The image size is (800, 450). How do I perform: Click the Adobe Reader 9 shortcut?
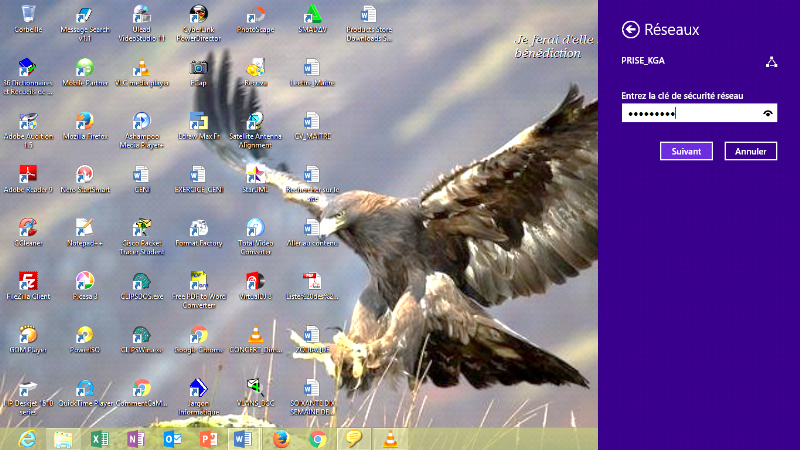click(28, 173)
